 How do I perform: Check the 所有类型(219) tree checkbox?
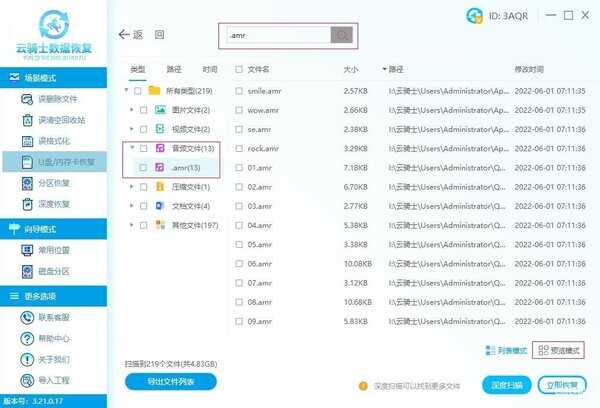click(x=138, y=91)
